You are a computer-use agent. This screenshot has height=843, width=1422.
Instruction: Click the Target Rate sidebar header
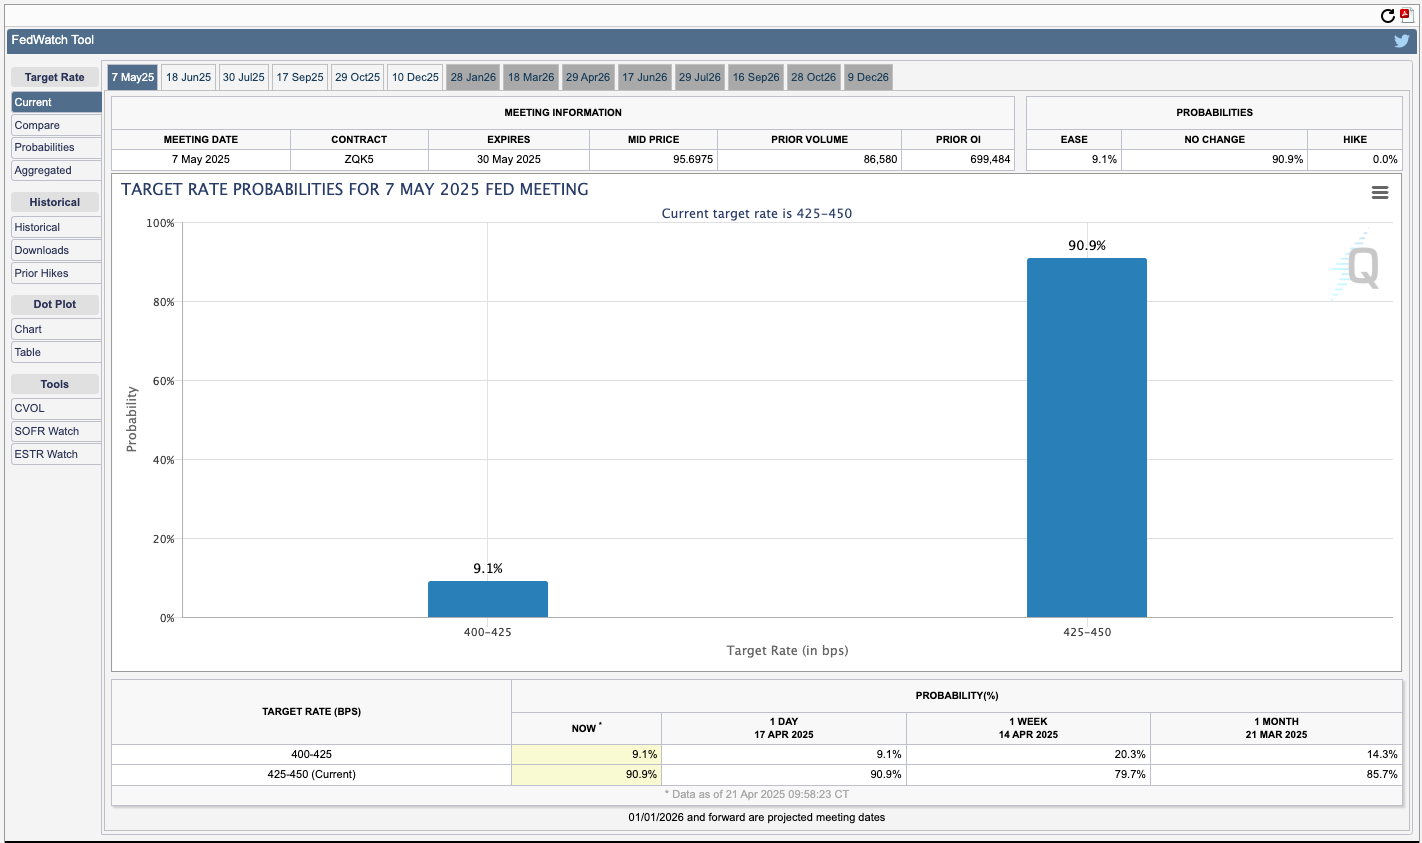(x=55, y=77)
